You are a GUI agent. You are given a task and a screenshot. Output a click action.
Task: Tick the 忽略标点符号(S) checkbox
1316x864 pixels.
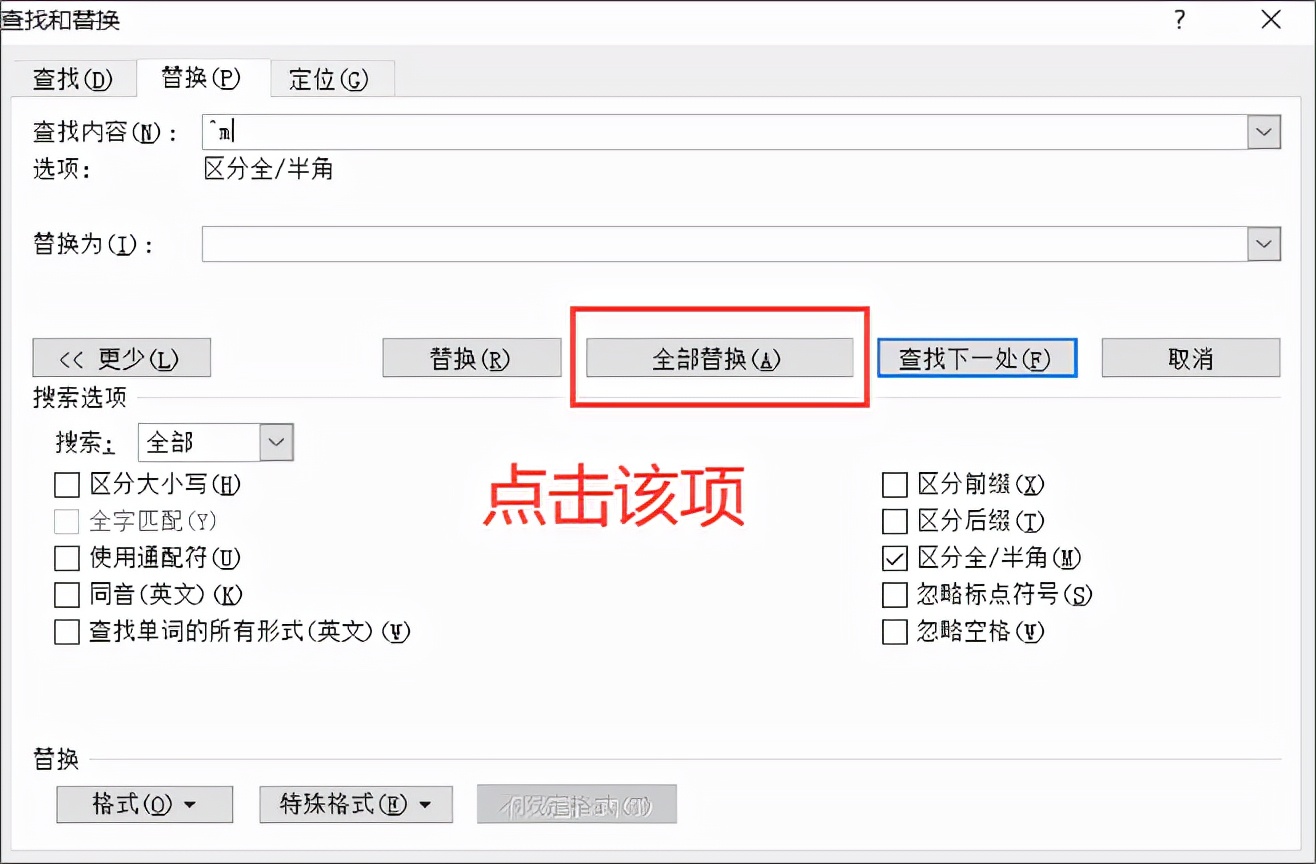(x=894, y=595)
